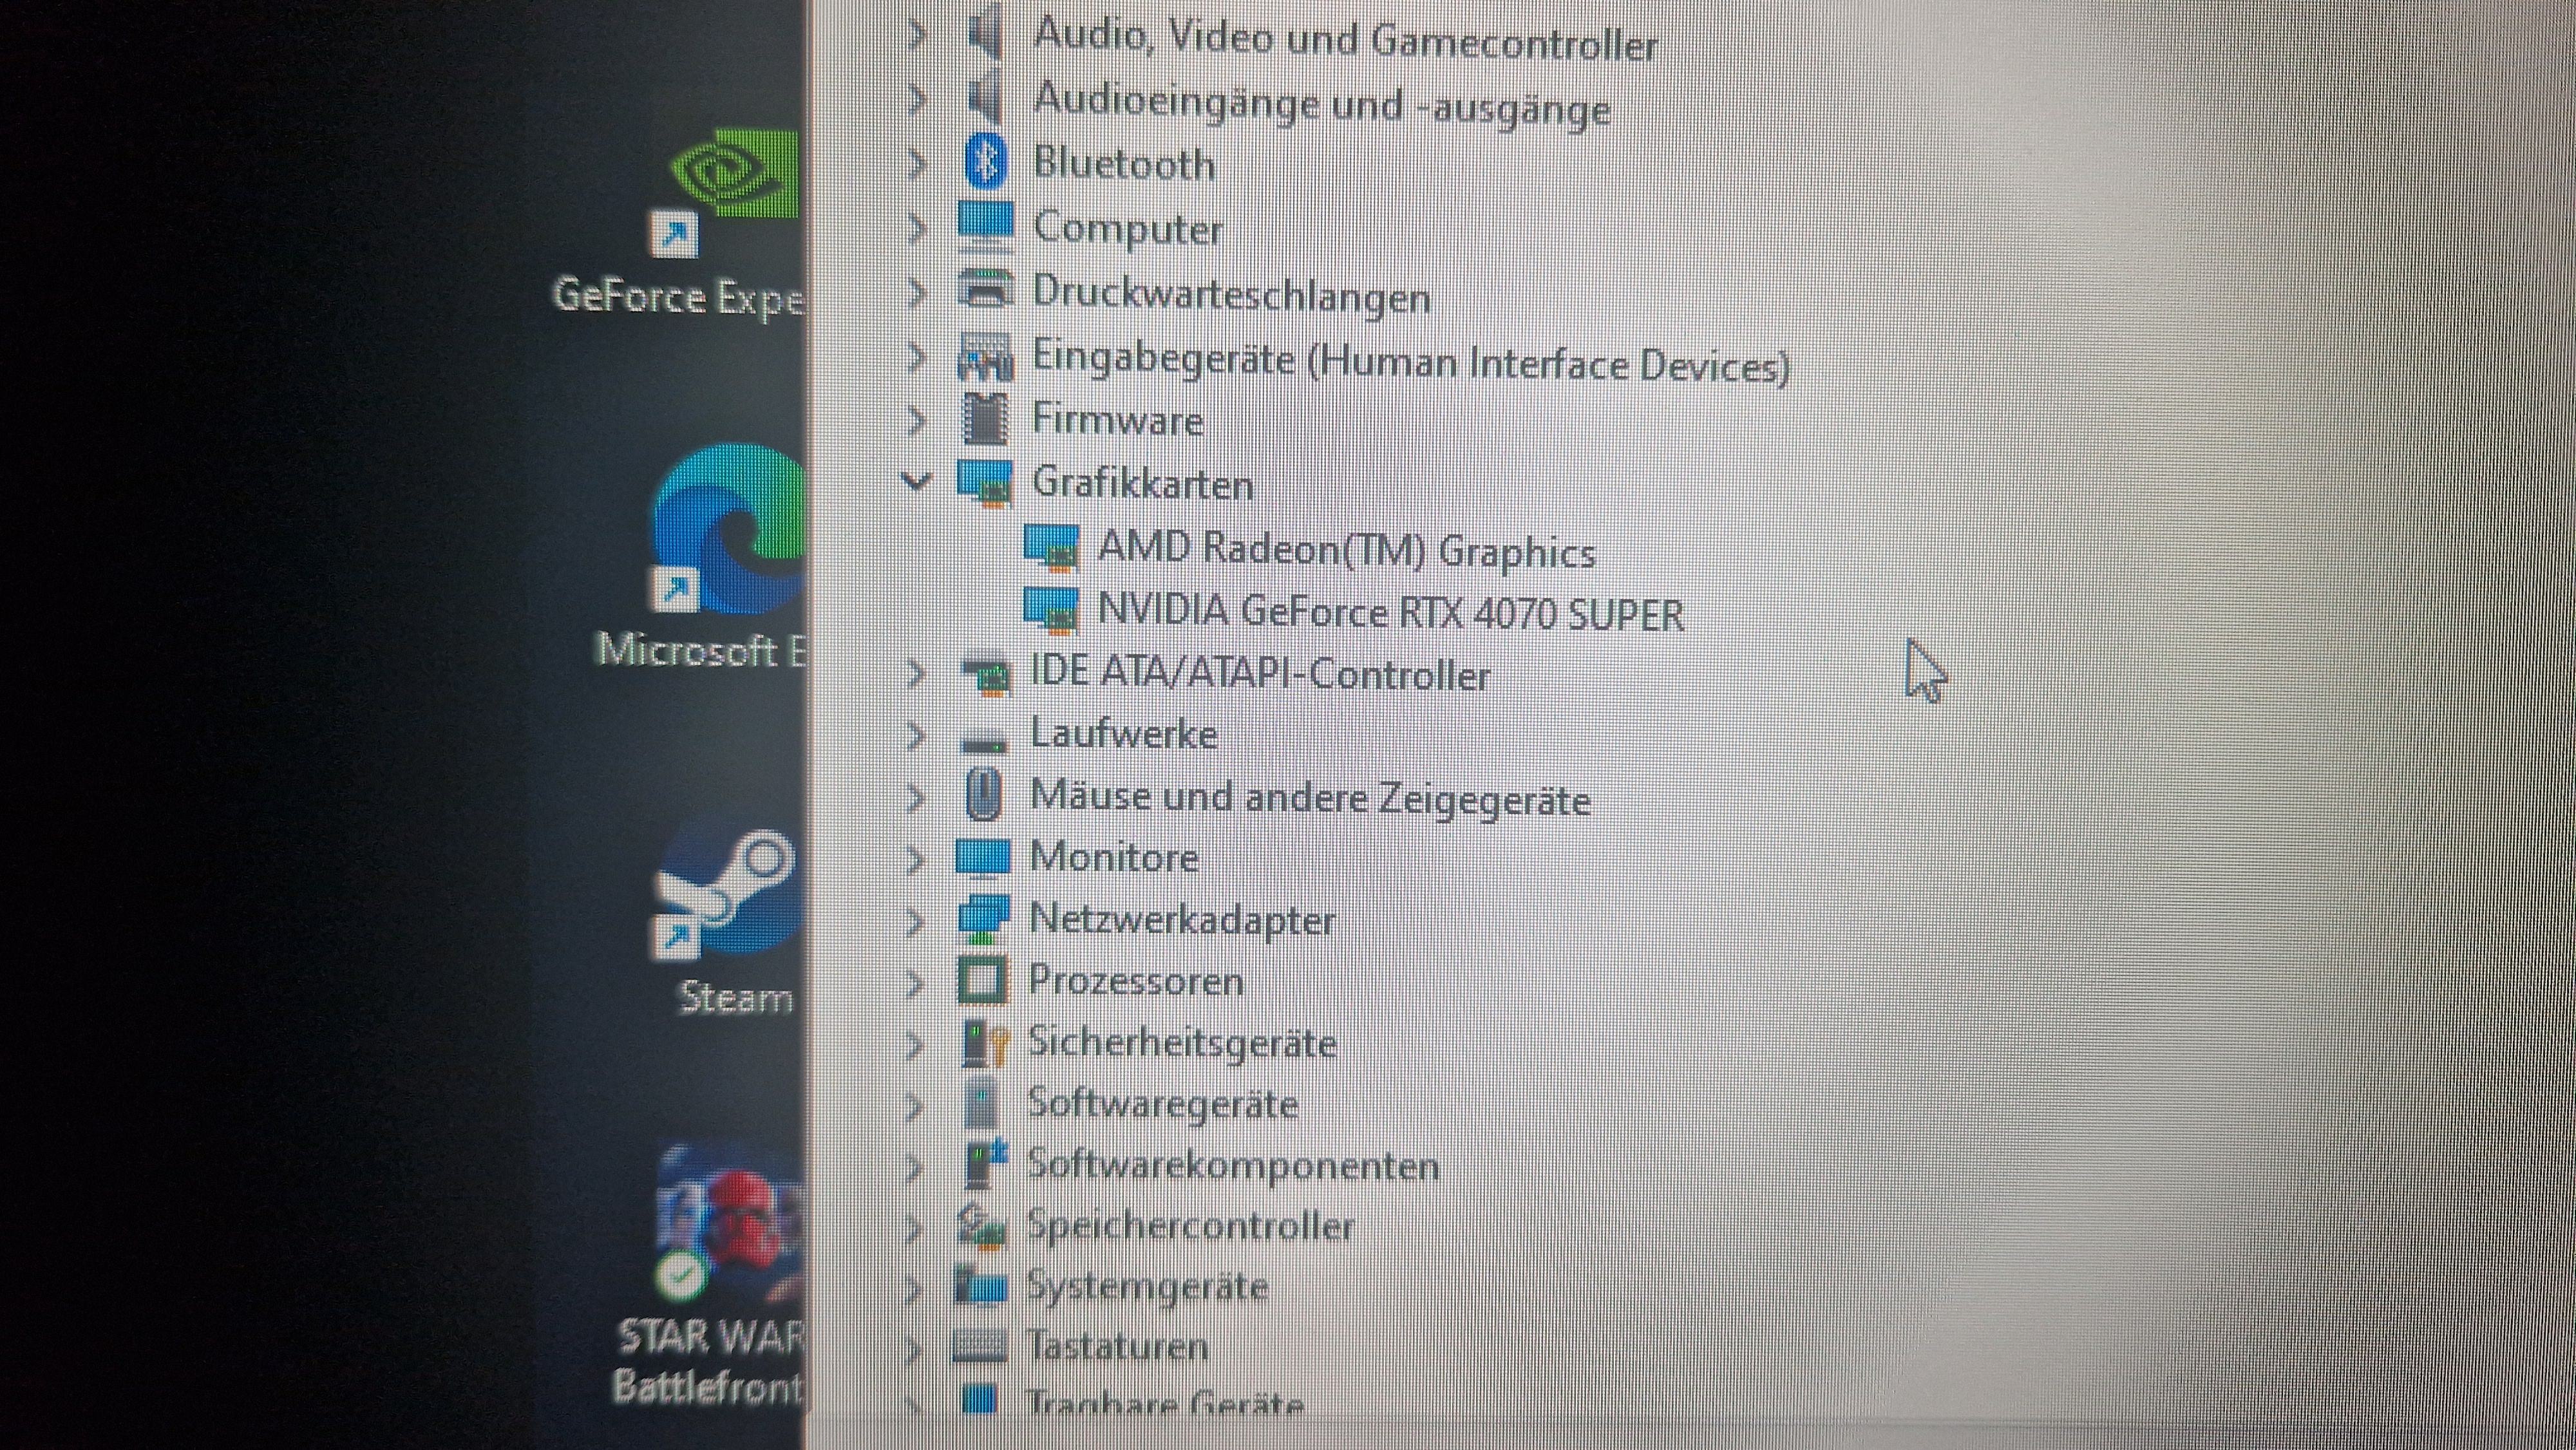The width and height of the screenshot is (2576, 1450).
Task: Click the Bluetooth category icon
Action: tap(985, 162)
